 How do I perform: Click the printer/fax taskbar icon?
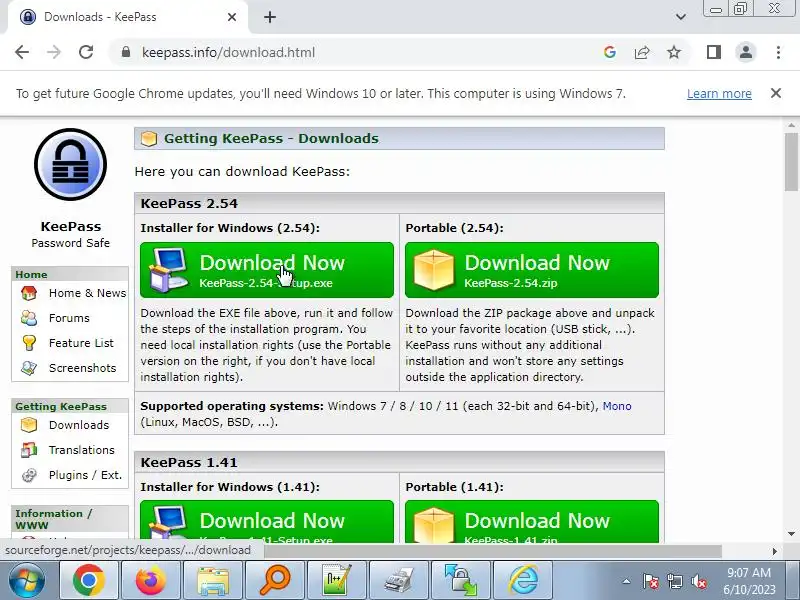[x=399, y=580]
